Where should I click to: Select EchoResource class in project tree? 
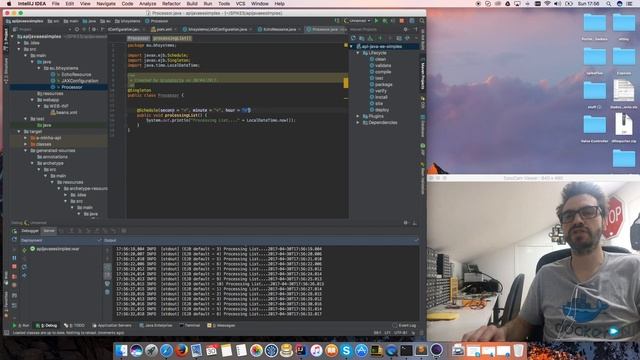pyautogui.click(x=76, y=74)
